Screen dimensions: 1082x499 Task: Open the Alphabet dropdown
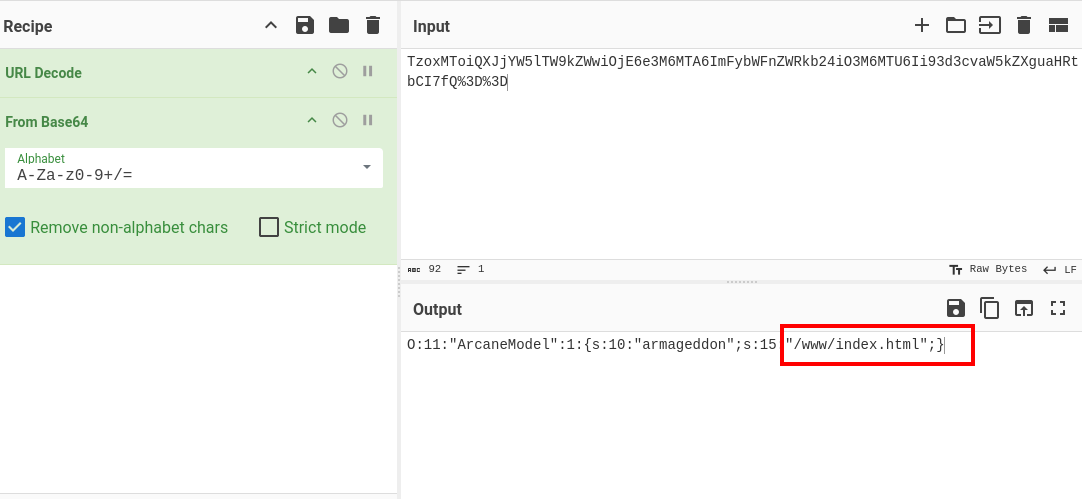pyautogui.click(x=367, y=167)
